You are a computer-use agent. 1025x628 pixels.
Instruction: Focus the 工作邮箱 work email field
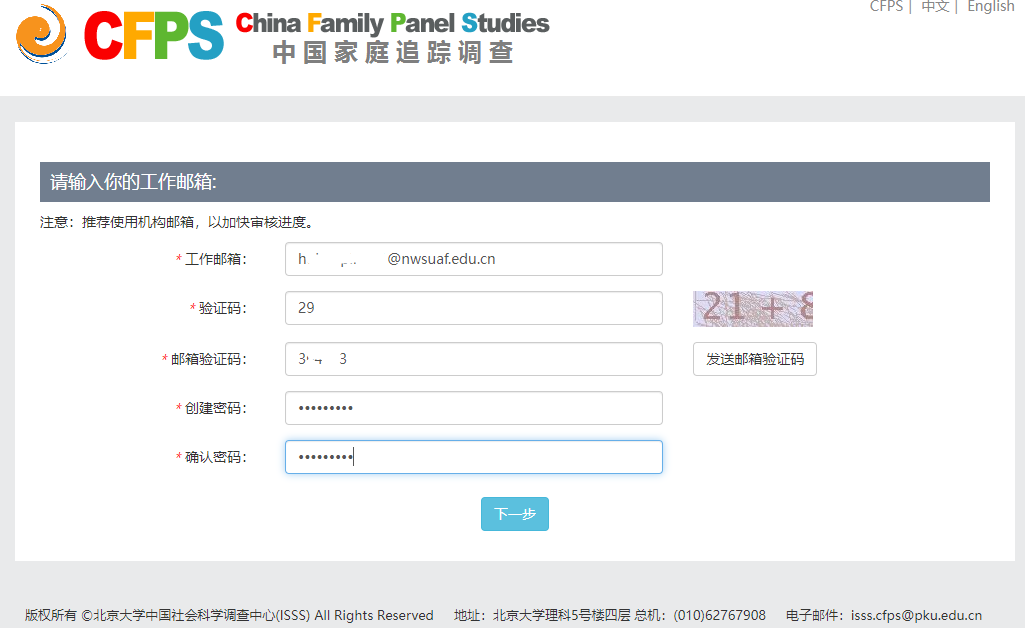coord(473,259)
